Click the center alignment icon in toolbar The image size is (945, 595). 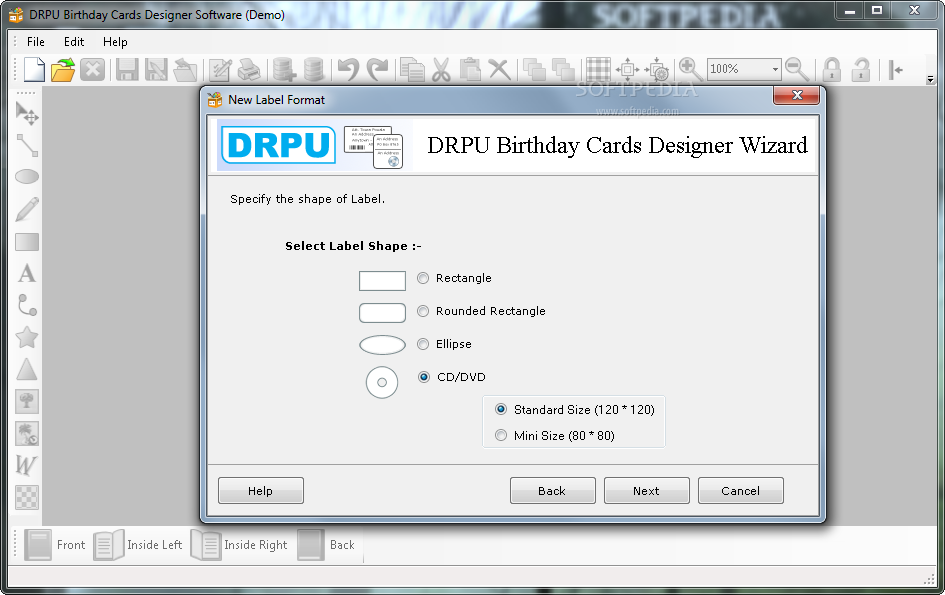click(627, 69)
